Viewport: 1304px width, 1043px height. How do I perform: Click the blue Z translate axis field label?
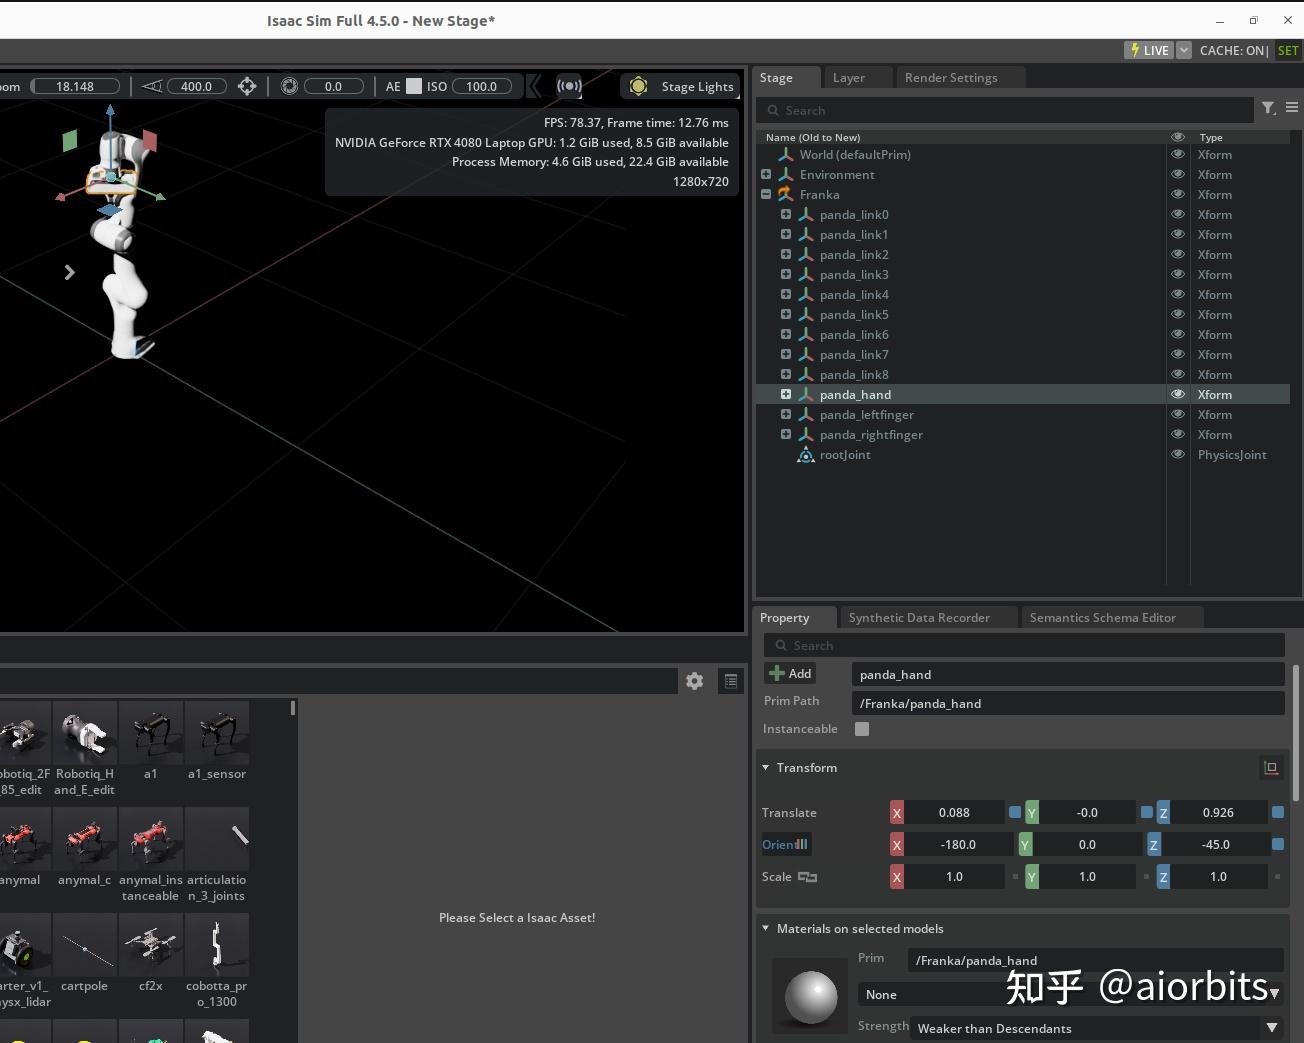[1163, 812]
